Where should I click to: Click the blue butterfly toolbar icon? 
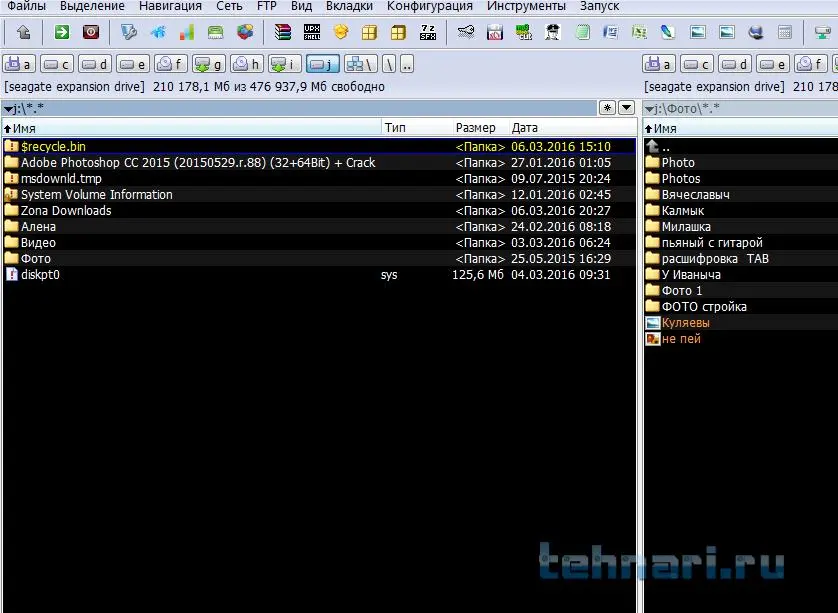pos(158,33)
